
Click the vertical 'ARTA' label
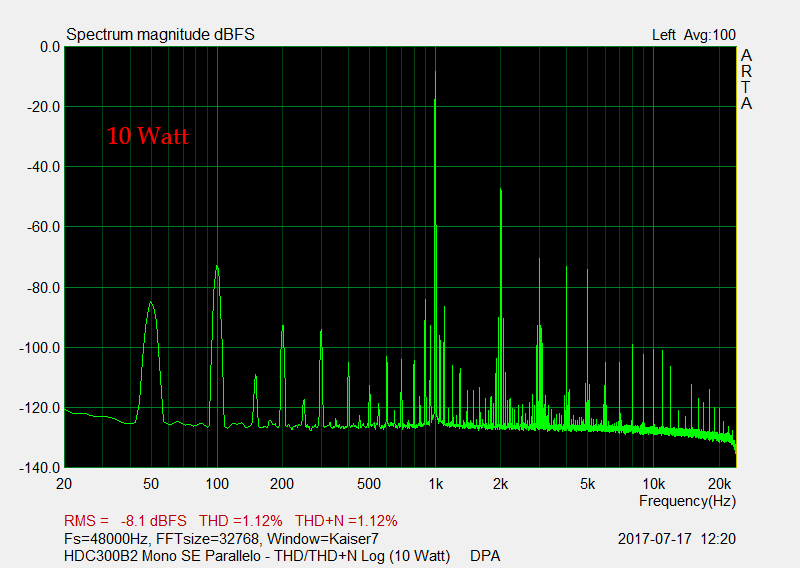click(x=746, y=79)
